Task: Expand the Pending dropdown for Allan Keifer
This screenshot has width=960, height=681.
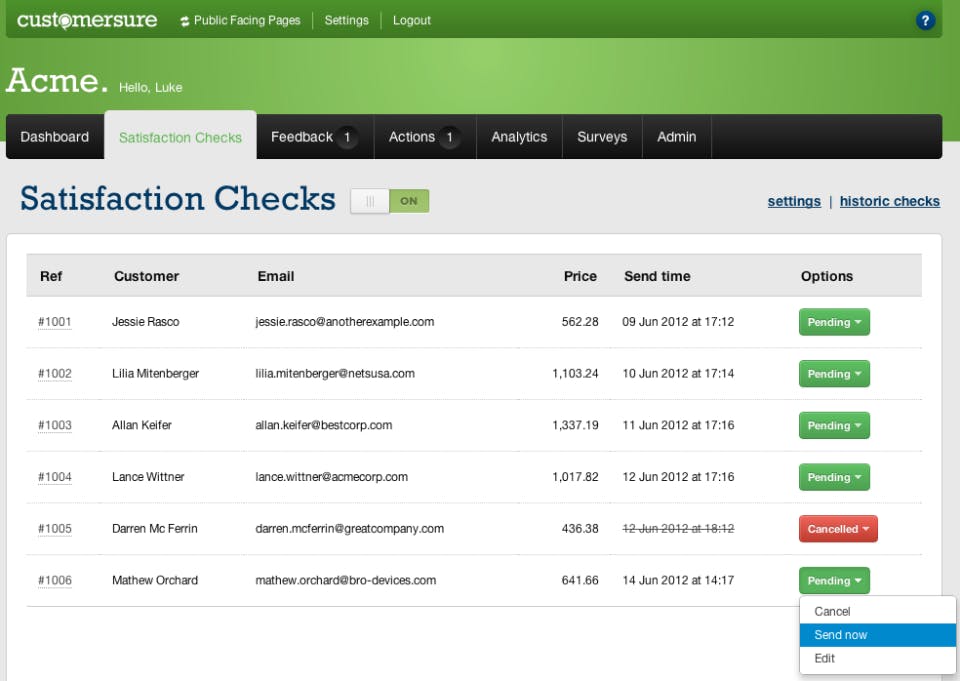Action: point(834,426)
